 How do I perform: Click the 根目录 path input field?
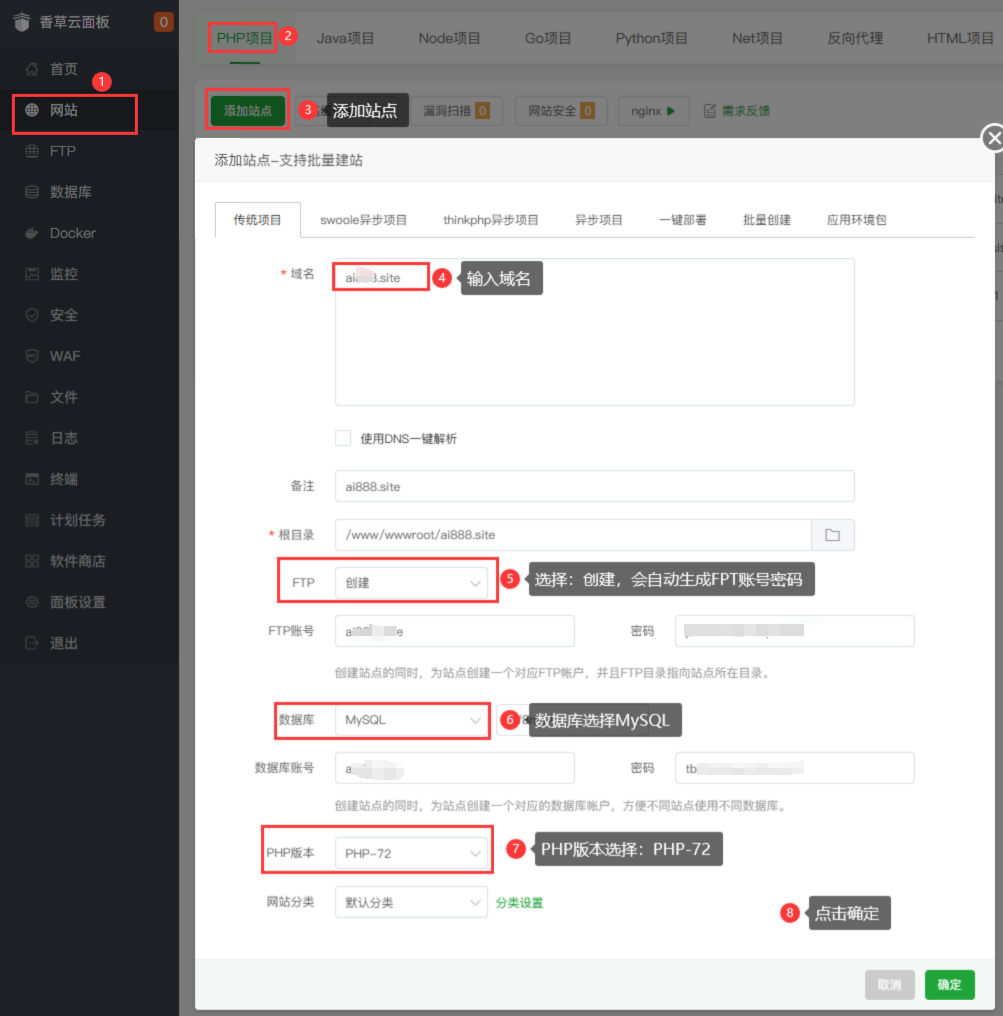point(573,535)
